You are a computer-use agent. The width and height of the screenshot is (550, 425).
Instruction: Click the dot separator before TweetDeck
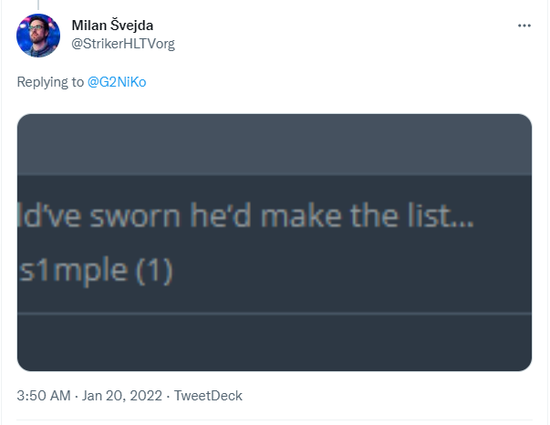point(168,396)
